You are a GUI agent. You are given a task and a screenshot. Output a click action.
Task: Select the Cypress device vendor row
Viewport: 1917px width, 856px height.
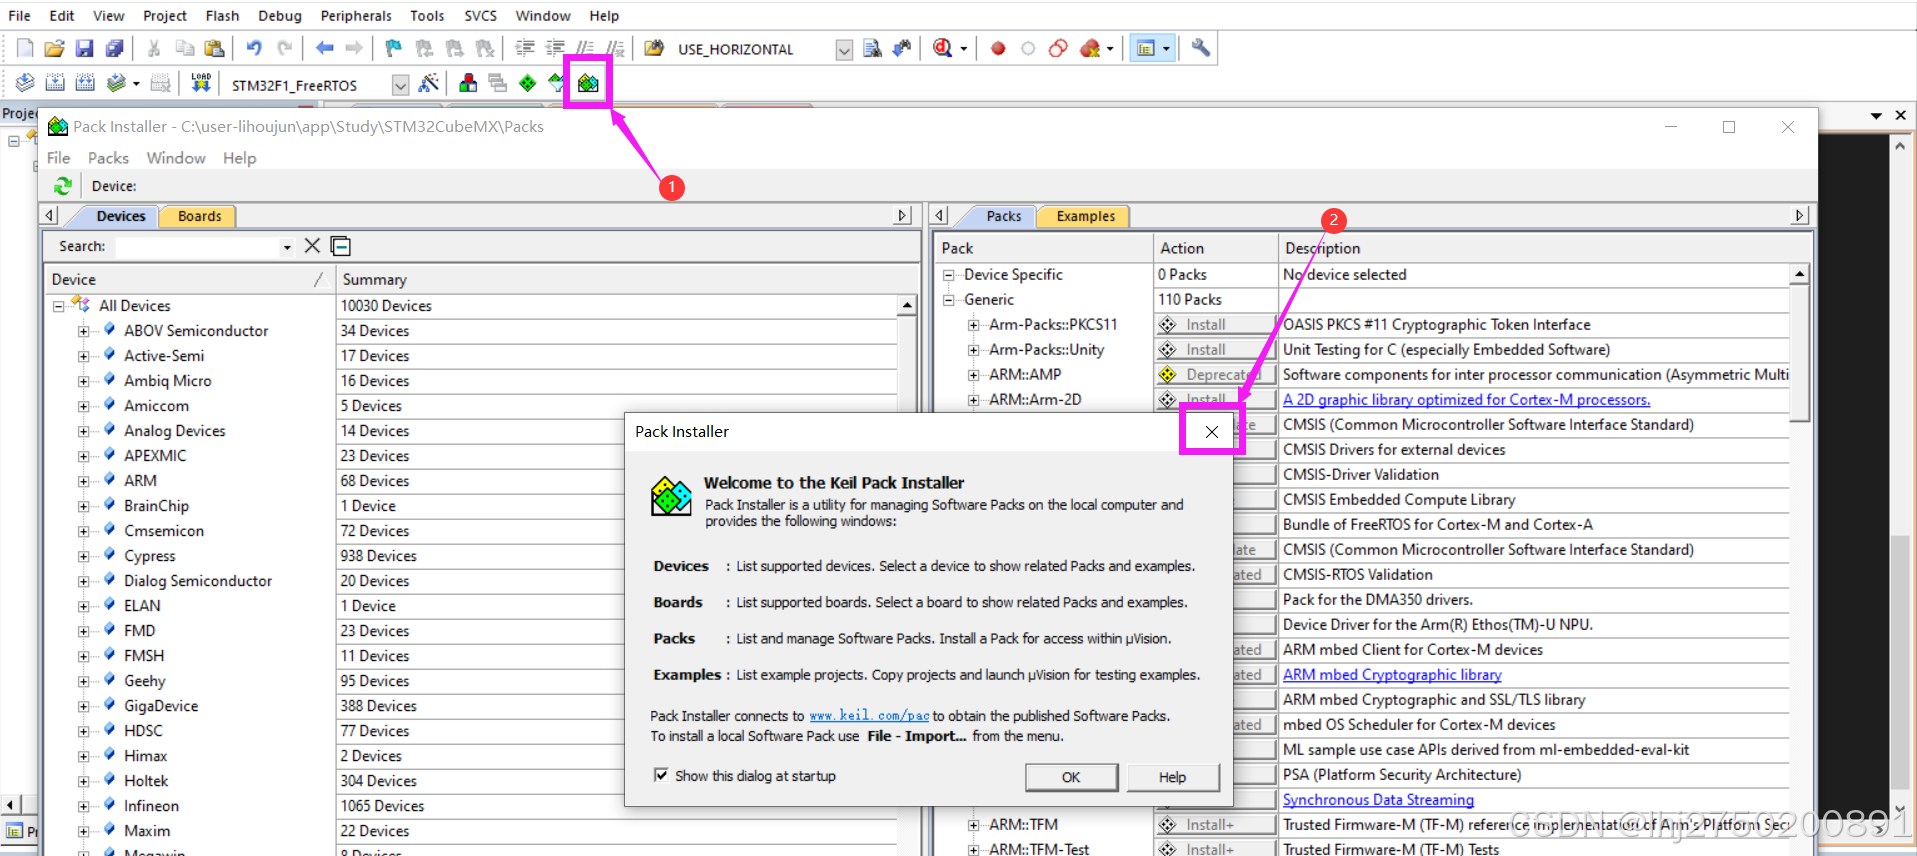coord(150,556)
